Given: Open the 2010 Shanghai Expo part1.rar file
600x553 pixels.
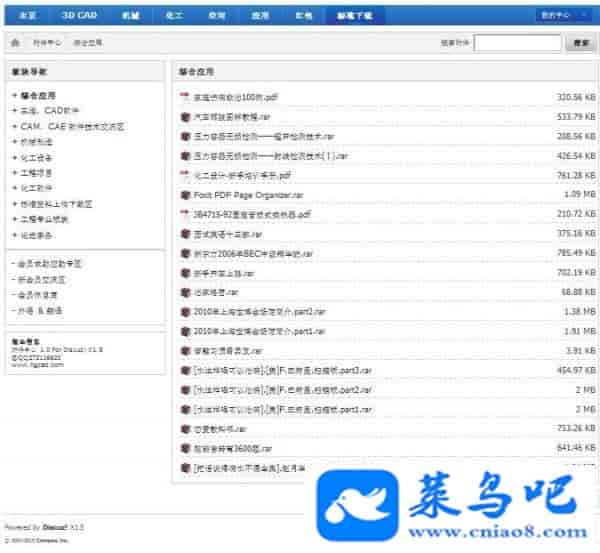Looking at the screenshot, I should pos(259,331).
